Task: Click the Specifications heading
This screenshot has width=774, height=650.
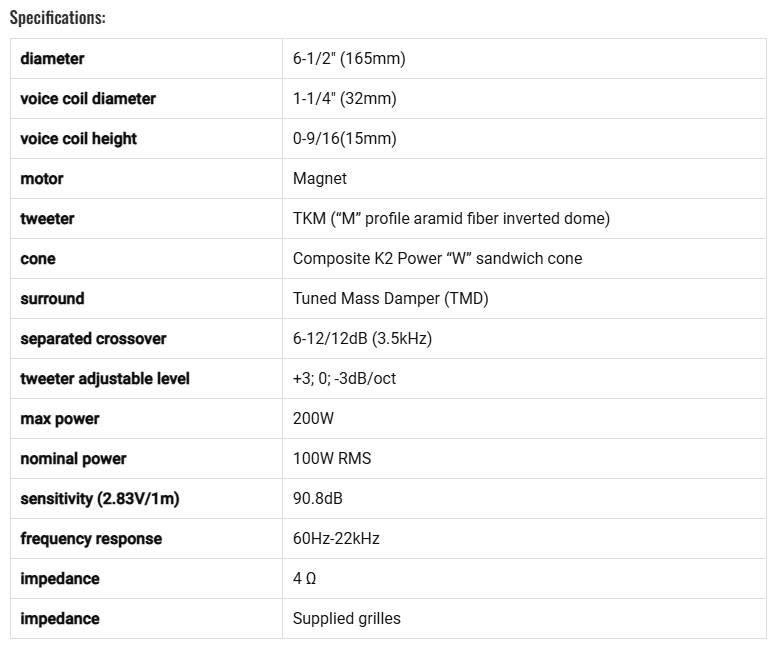Action: point(57,18)
